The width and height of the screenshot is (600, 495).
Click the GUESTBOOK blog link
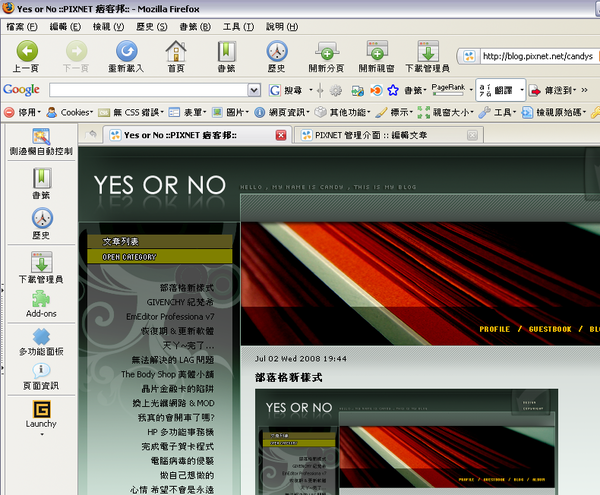click(x=550, y=329)
